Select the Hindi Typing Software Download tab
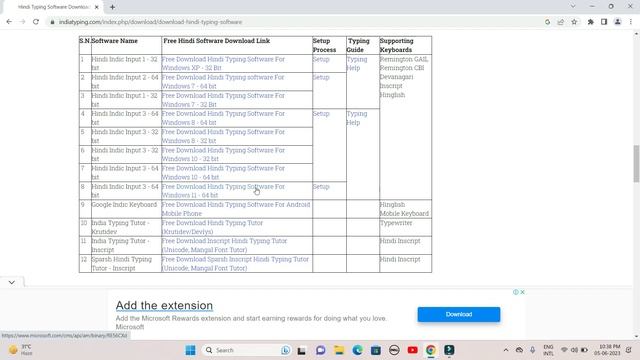 click(x=53, y=7)
